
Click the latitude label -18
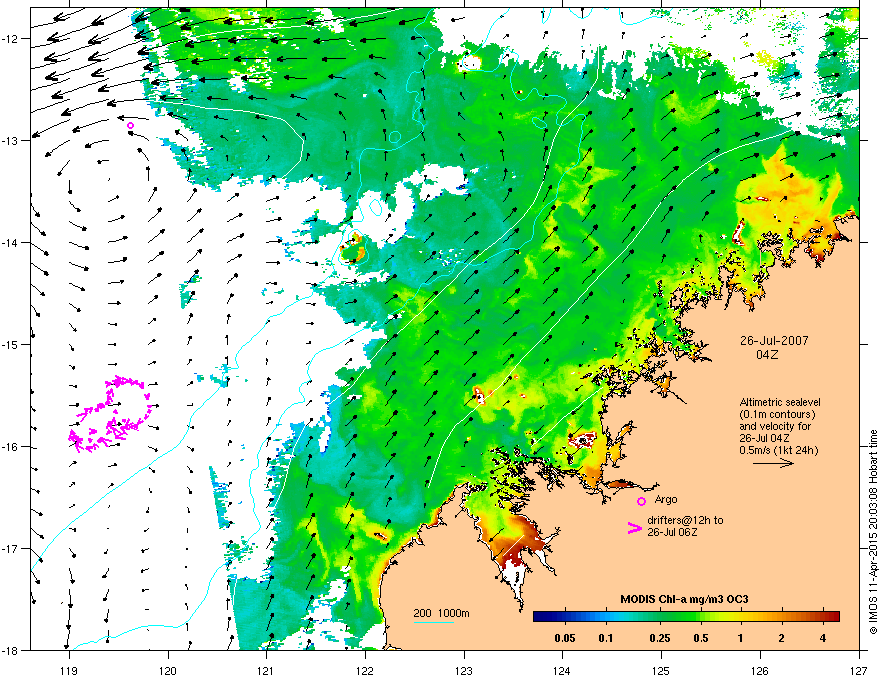(x=10, y=651)
